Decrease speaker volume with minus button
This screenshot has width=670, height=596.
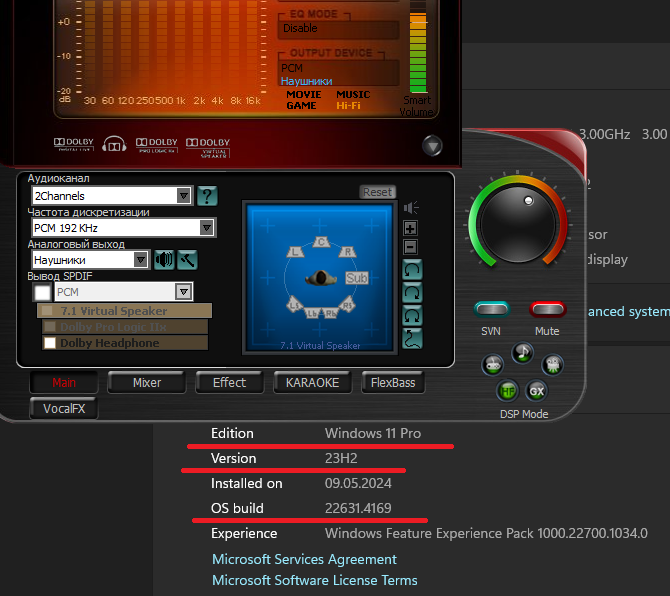(411, 247)
